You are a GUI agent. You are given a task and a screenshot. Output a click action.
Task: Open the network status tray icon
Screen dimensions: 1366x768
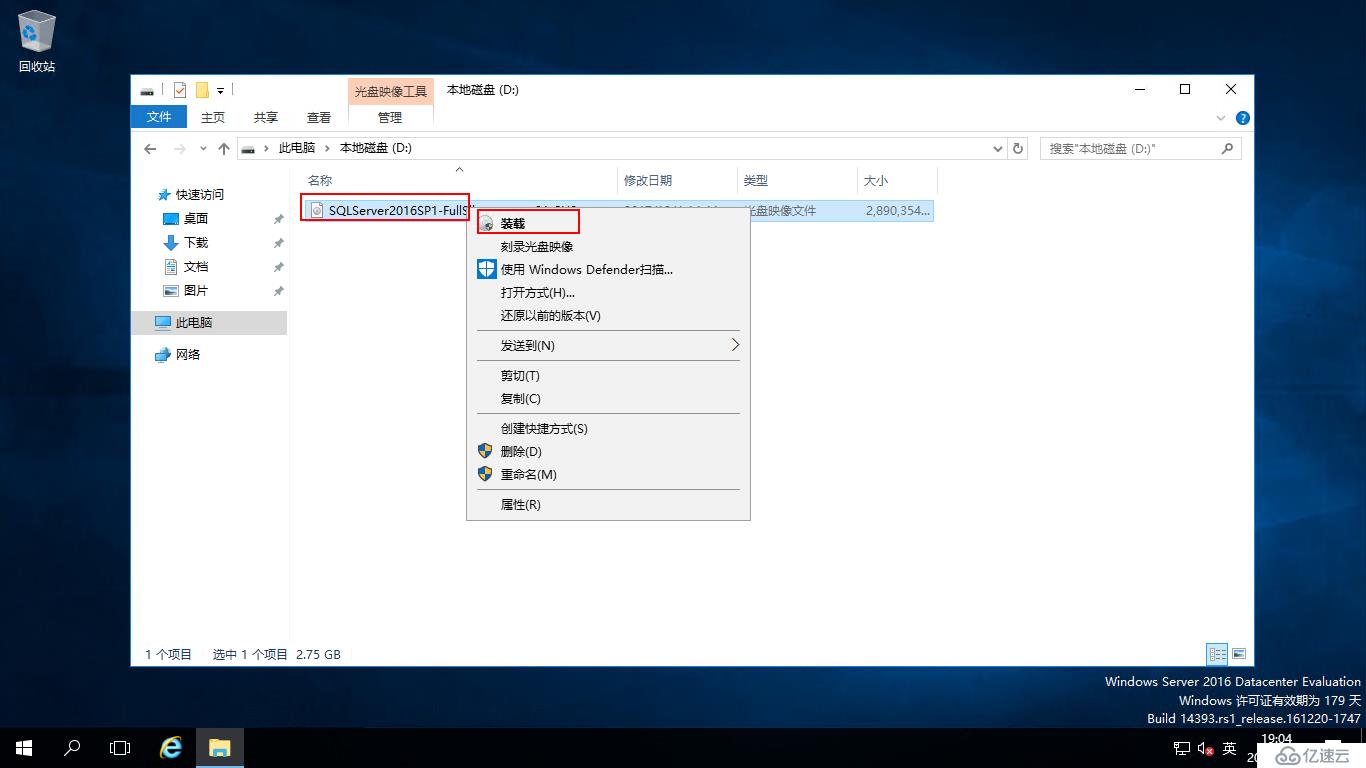pyautogui.click(x=1181, y=748)
